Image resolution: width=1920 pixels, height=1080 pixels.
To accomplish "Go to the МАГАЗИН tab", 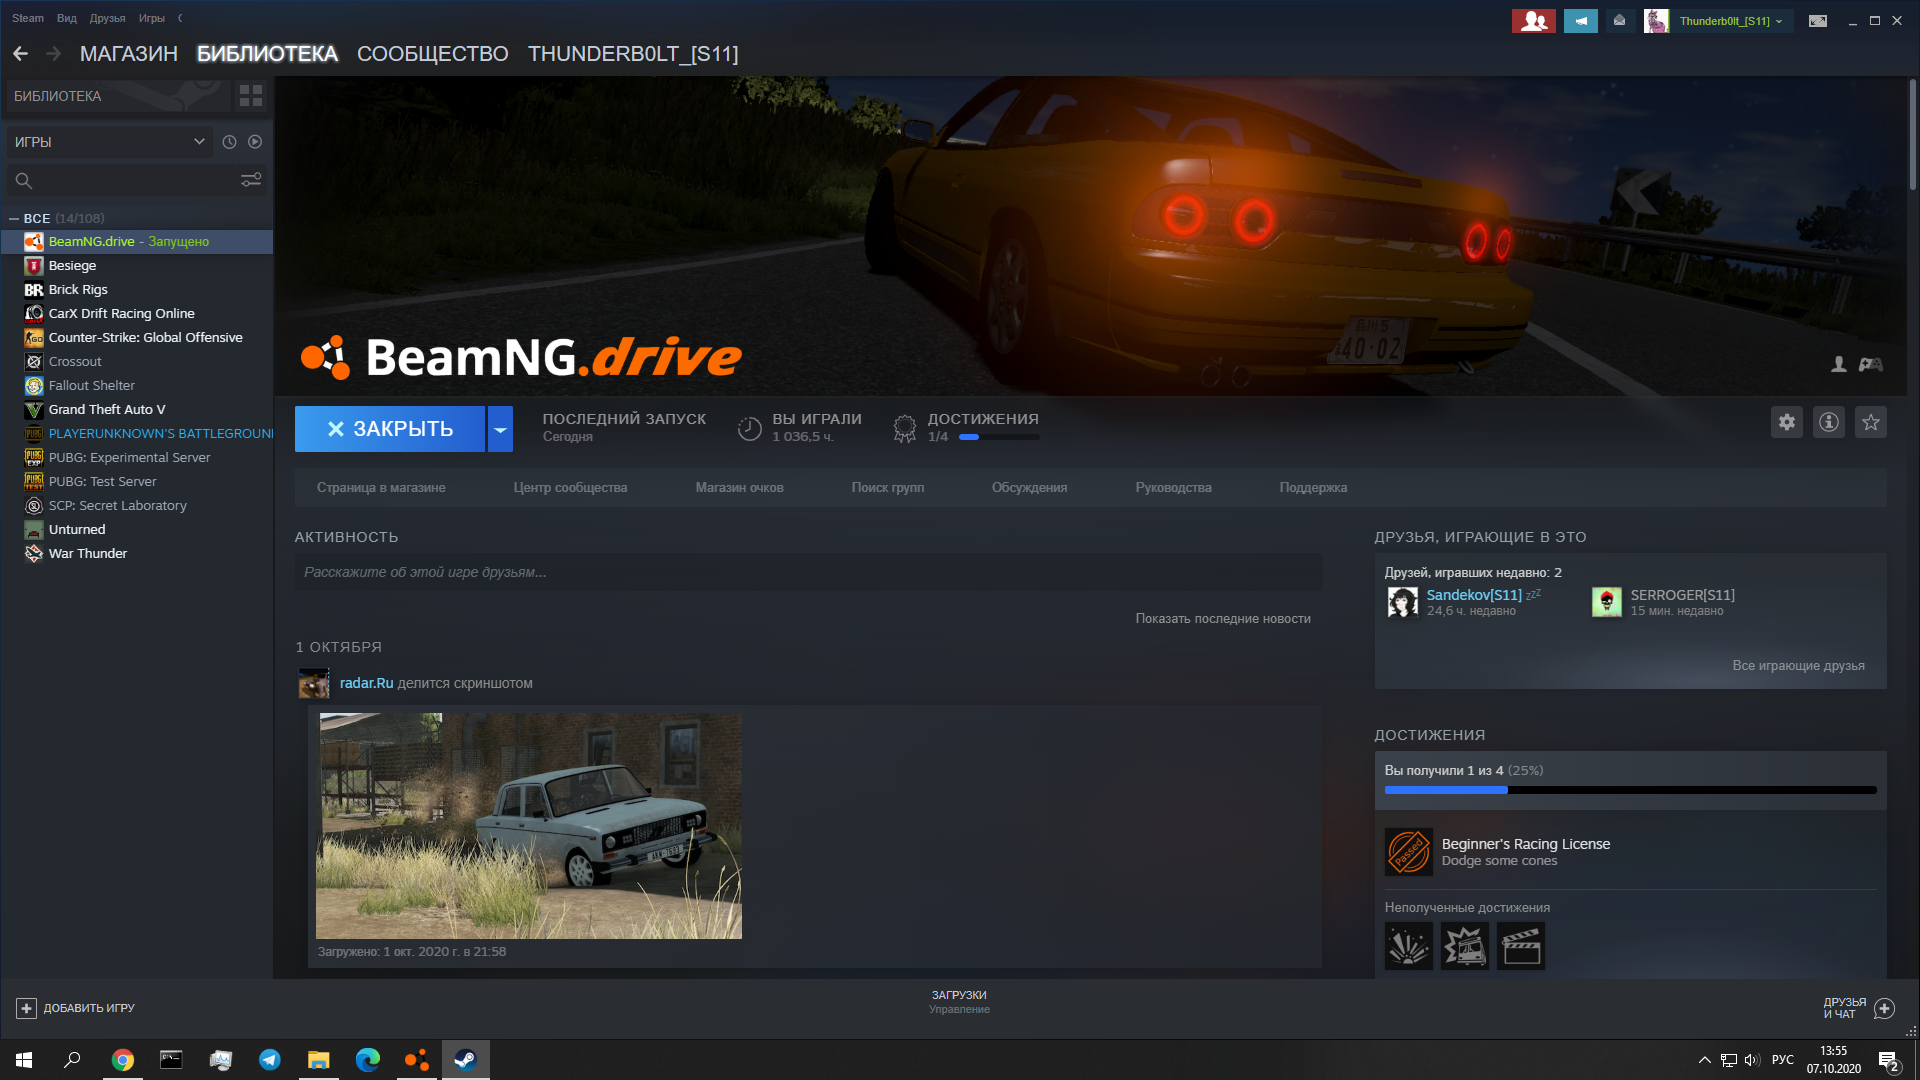I will pos(129,54).
